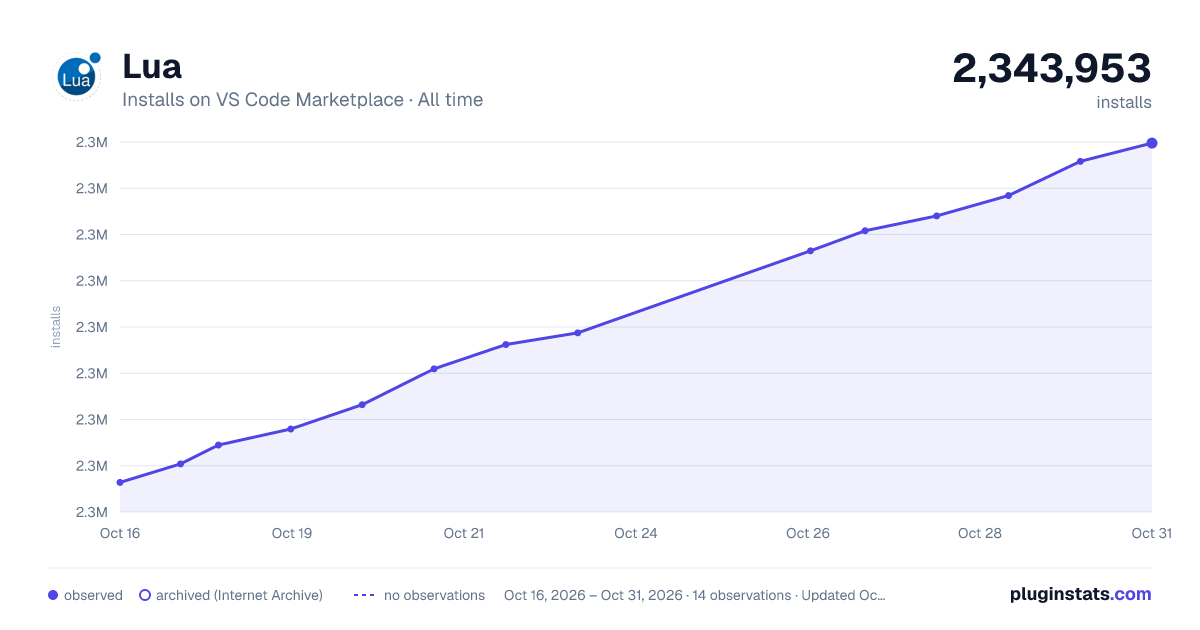Click the vertical 'installs' y-axis title

(x=56, y=327)
